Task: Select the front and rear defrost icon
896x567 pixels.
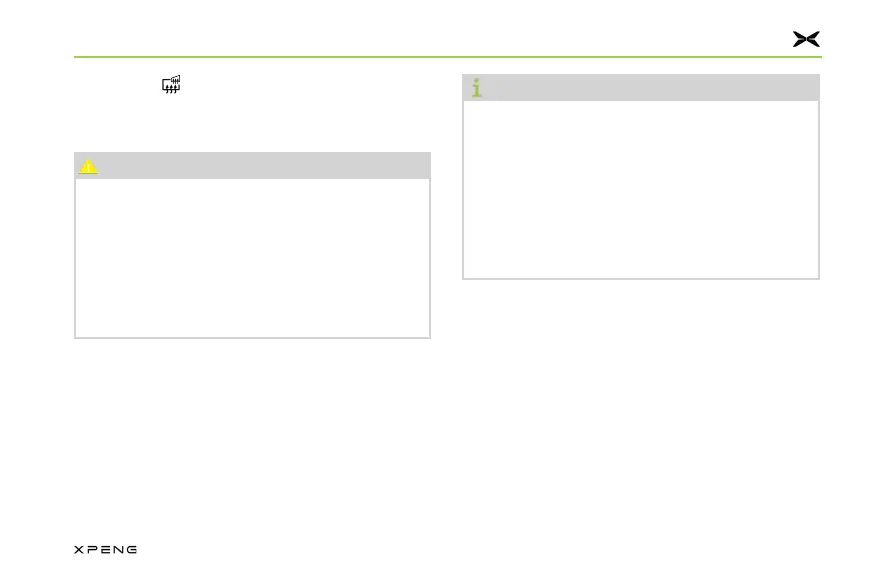Action: pyautogui.click(x=171, y=84)
